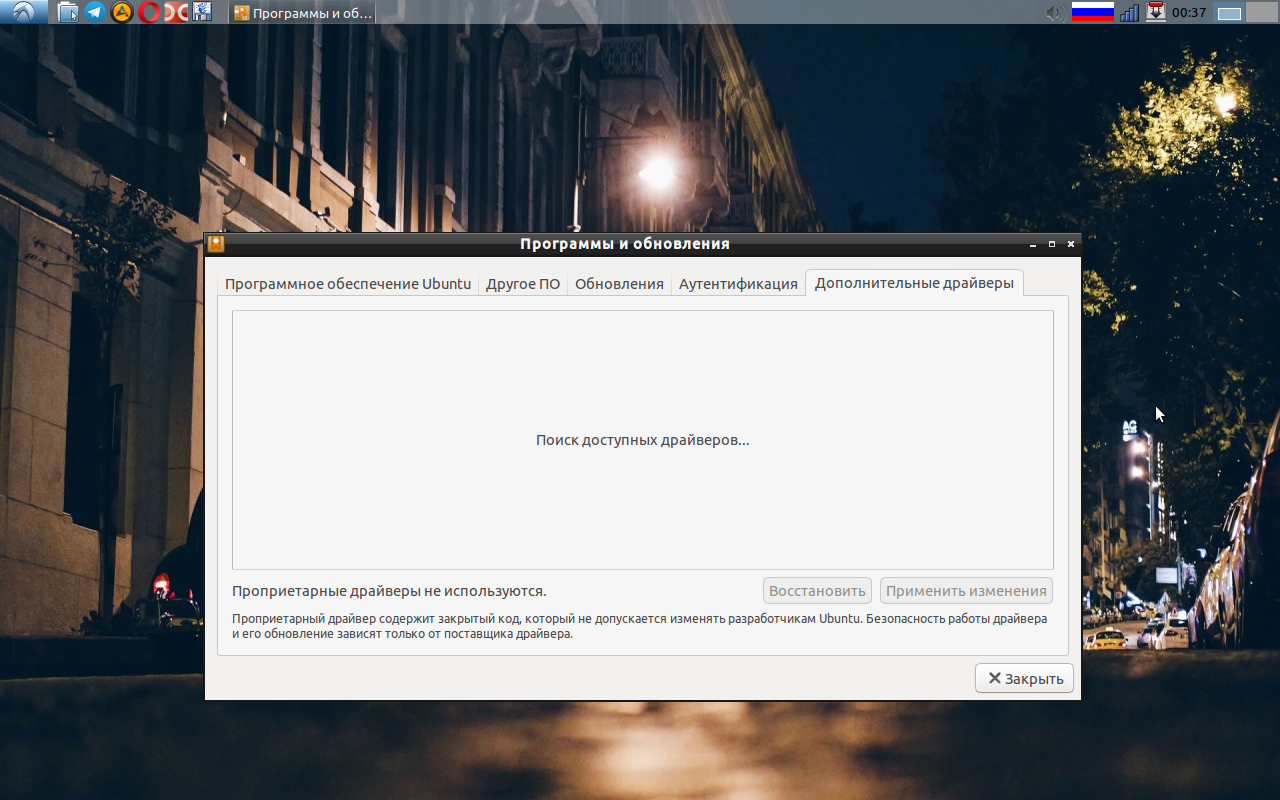Open the Обновления tab
Image resolution: width=1280 pixels, height=800 pixels.
(x=618, y=283)
